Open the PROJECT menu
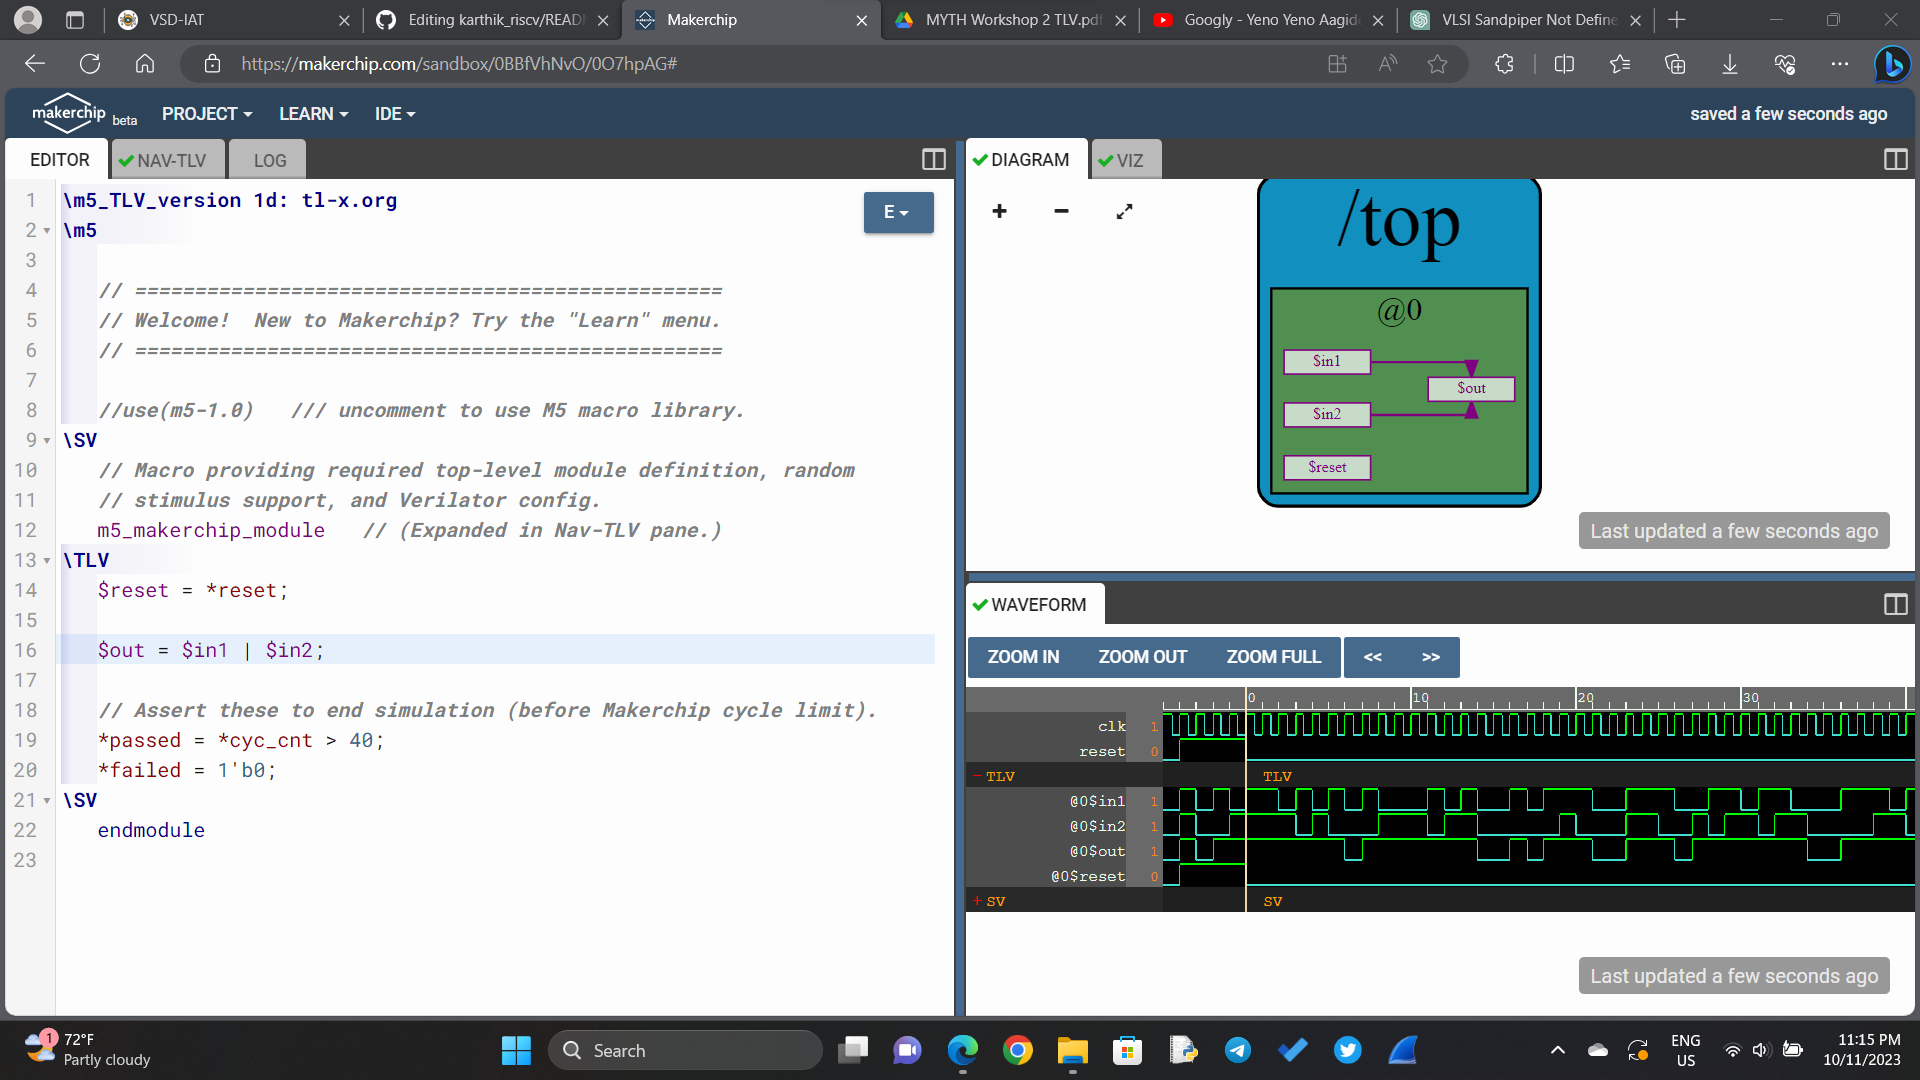 (205, 113)
